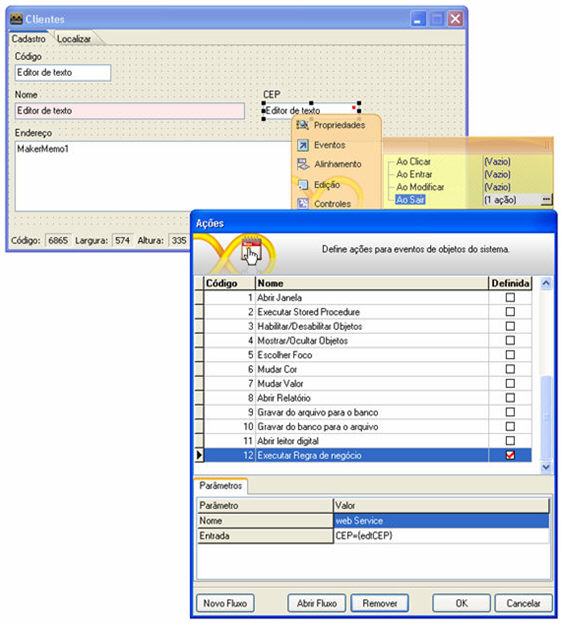The width and height of the screenshot is (561, 624).
Task: Switch to the Localizar tab
Action: pos(74,39)
